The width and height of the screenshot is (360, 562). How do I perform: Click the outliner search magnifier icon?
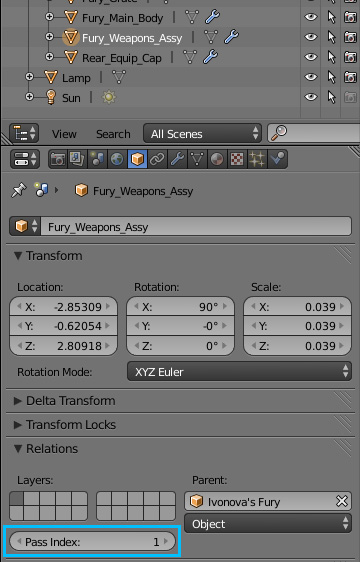point(278,133)
